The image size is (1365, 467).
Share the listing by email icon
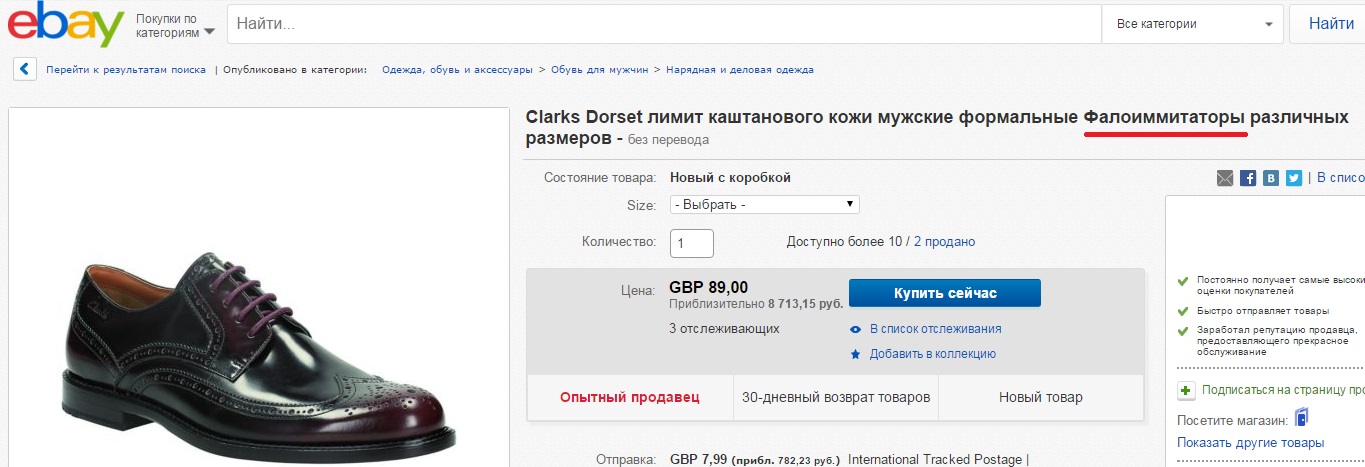tap(1225, 178)
